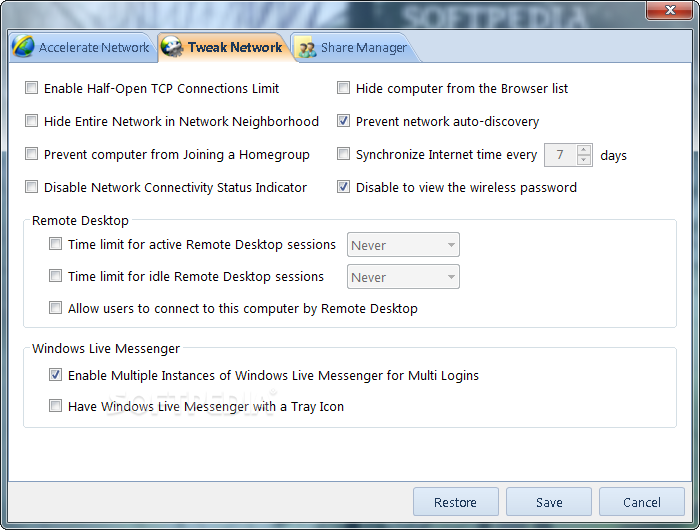Click the 'days' label text
This screenshot has height=530, width=700.
[613, 156]
